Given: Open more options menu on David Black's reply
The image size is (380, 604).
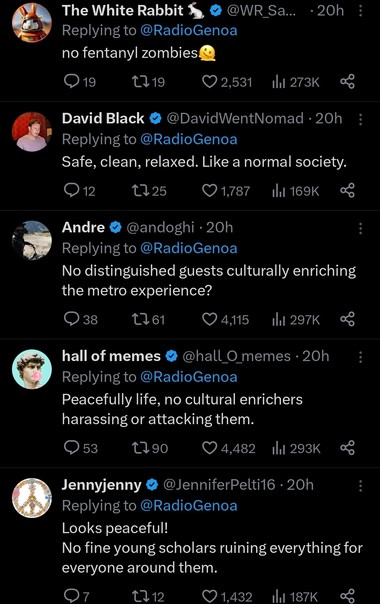Looking at the screenshot, I should point(360,119).
